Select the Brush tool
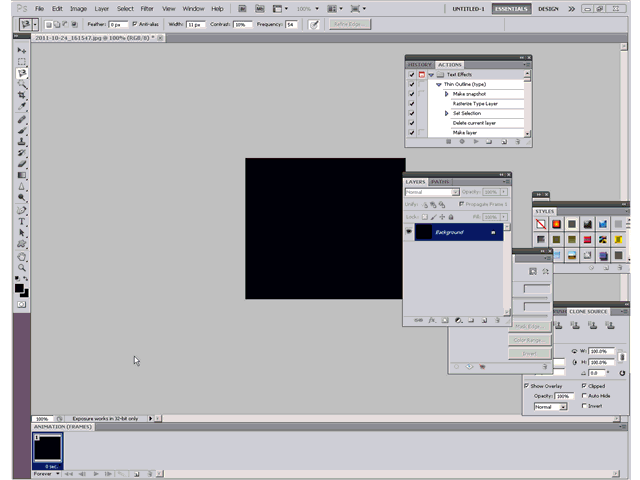Screen dimensions: 640x480 coord(22,131)
